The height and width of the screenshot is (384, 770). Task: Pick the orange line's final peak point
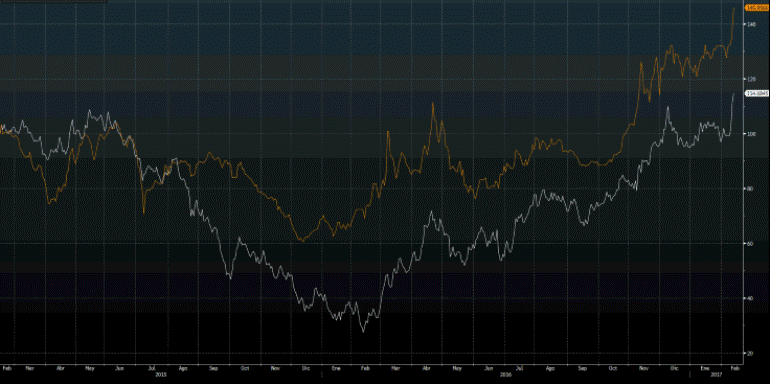click(734, 8)
